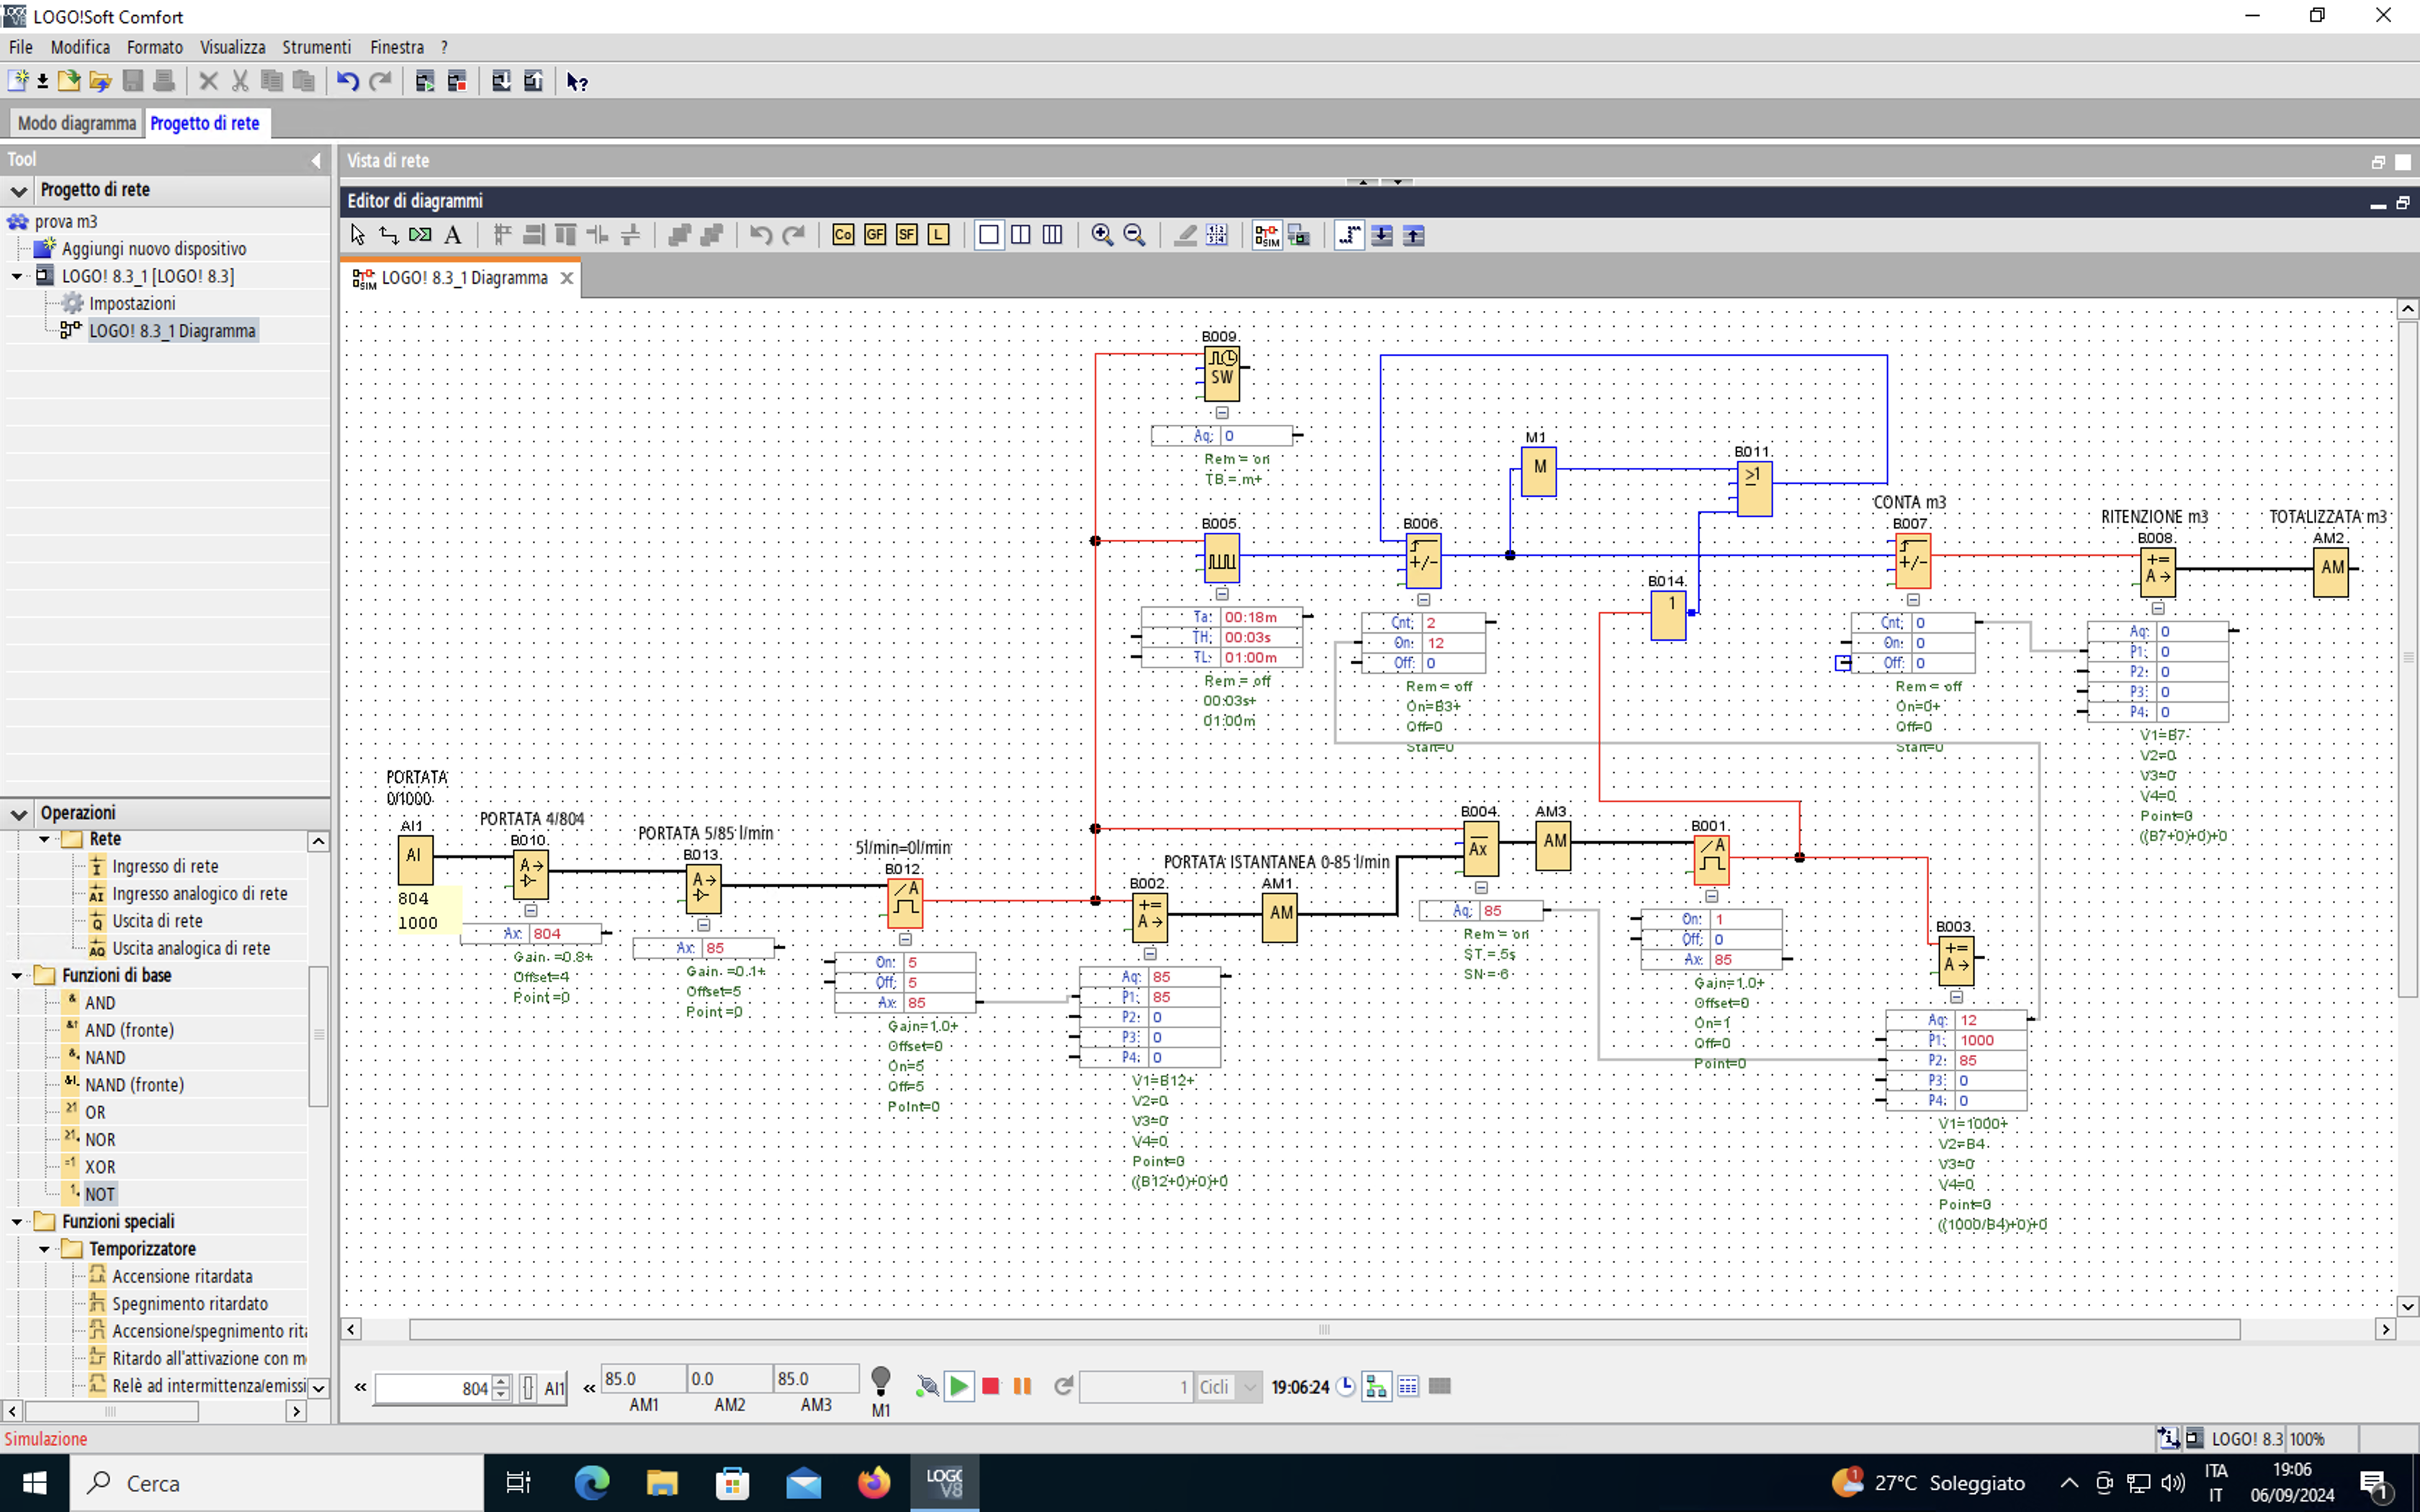Click the connector wire tool
The width and height of the screenshot is (2420, 1512).
tap(389, 235)
